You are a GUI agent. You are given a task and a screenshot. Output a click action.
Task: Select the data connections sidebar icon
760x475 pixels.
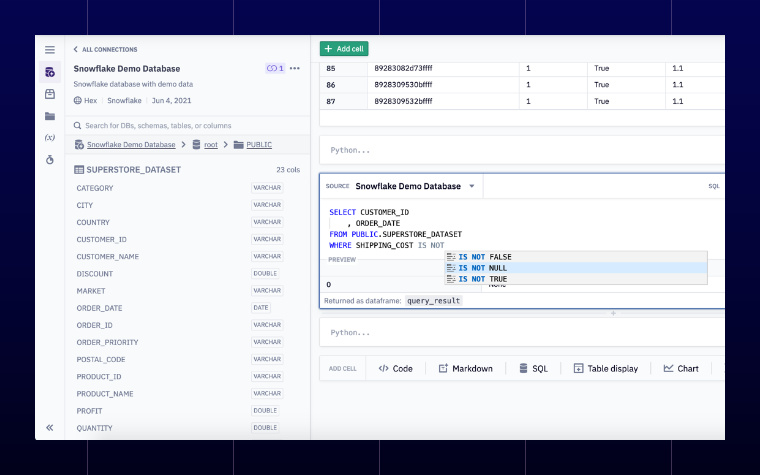pyautogui.click(x=50, y=72)
